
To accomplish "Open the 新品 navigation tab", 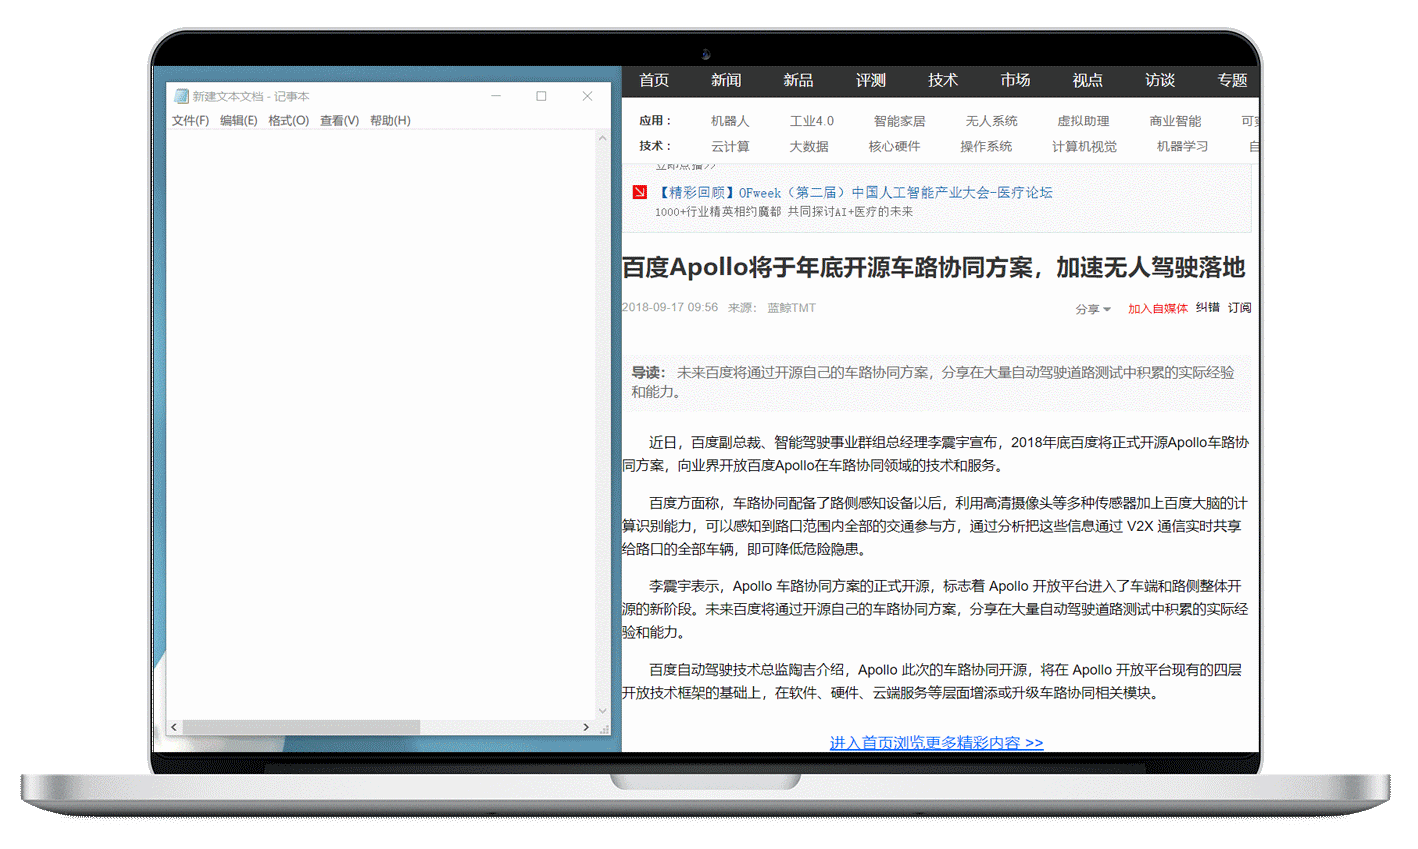I will click(x=798, y=80).
